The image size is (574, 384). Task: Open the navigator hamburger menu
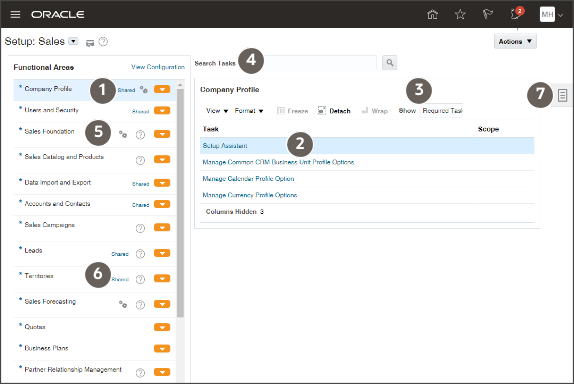(15, 14)
